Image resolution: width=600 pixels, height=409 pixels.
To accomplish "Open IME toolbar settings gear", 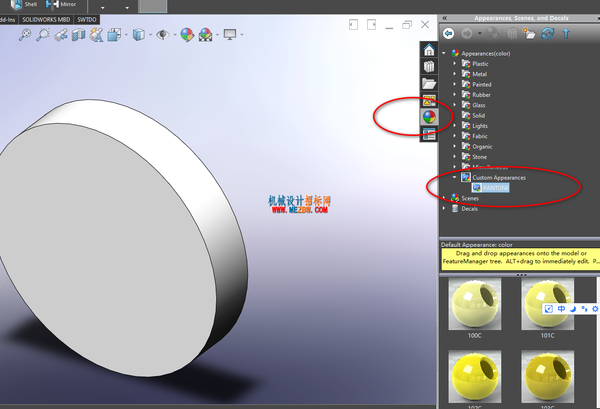I will click(x=595, y=309).
